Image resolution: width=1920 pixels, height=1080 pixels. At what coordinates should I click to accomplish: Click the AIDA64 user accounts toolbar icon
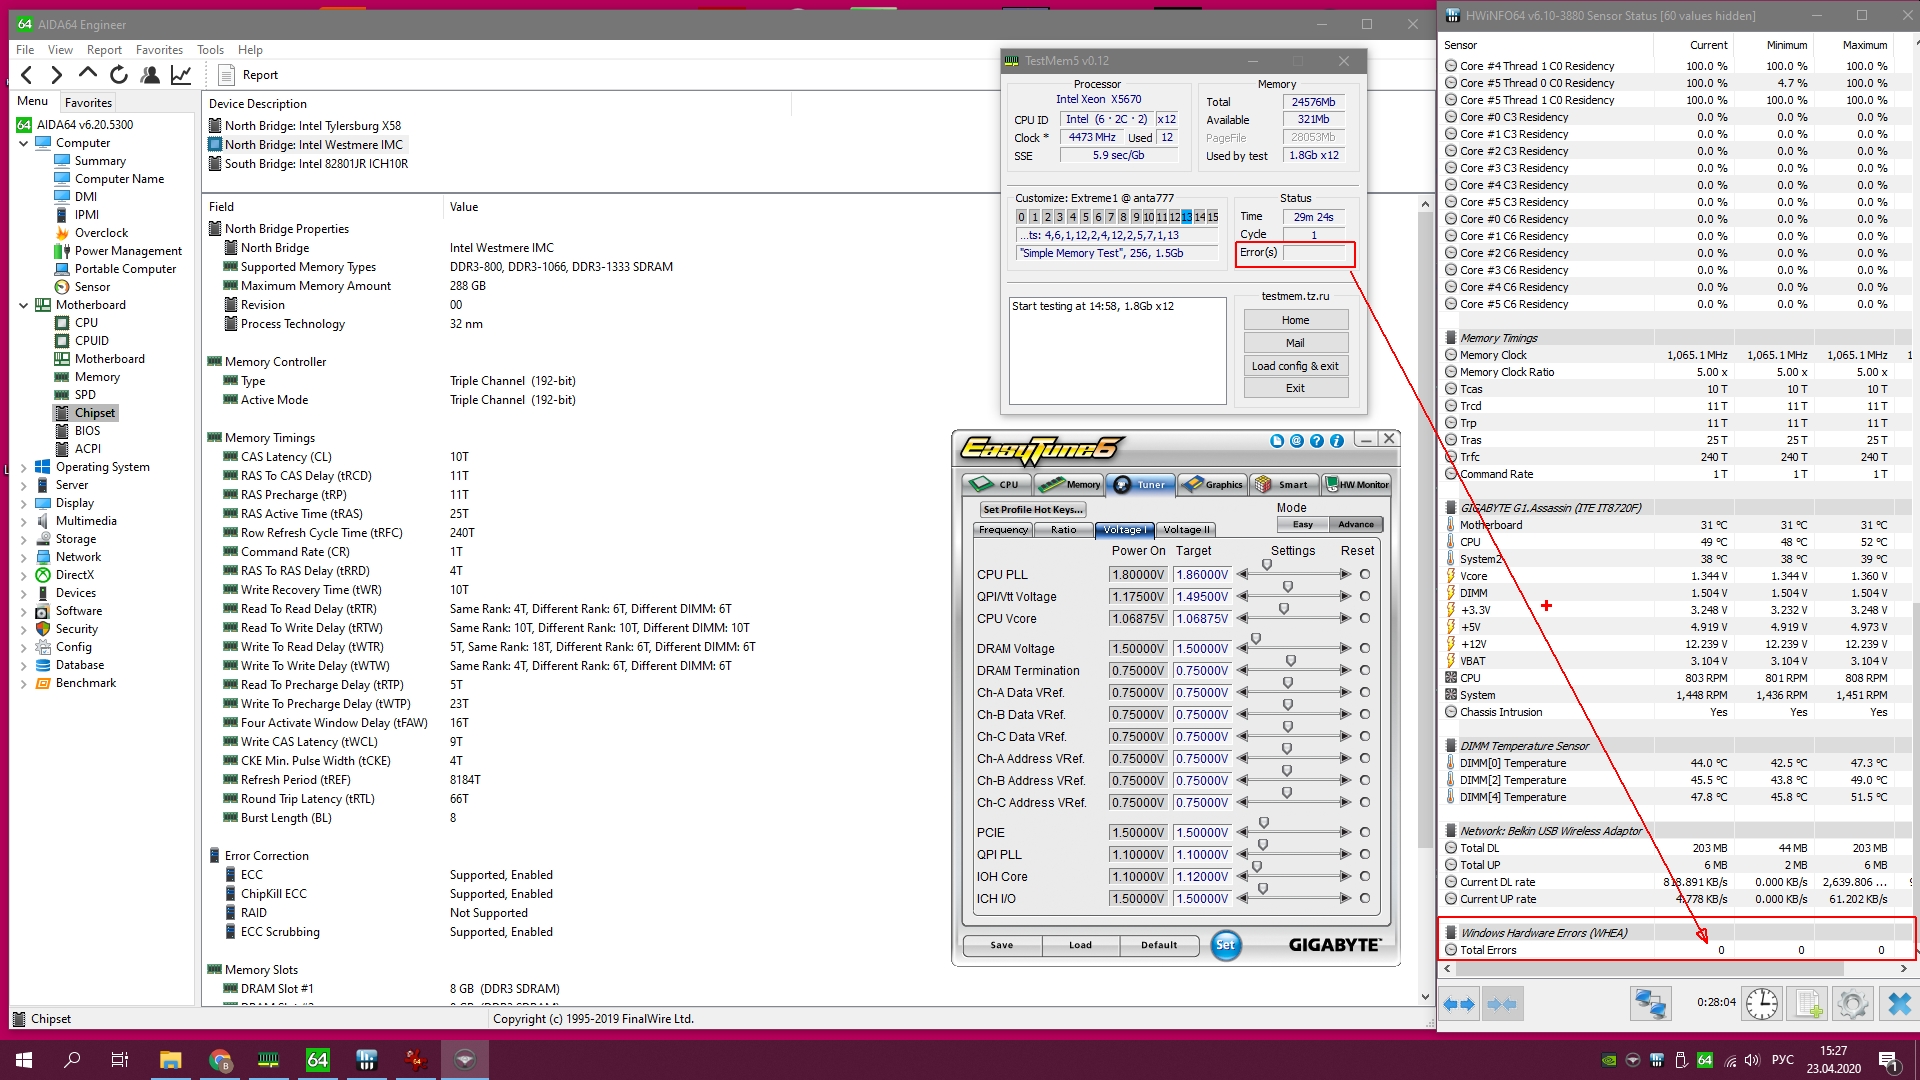(x=150, y=74)
